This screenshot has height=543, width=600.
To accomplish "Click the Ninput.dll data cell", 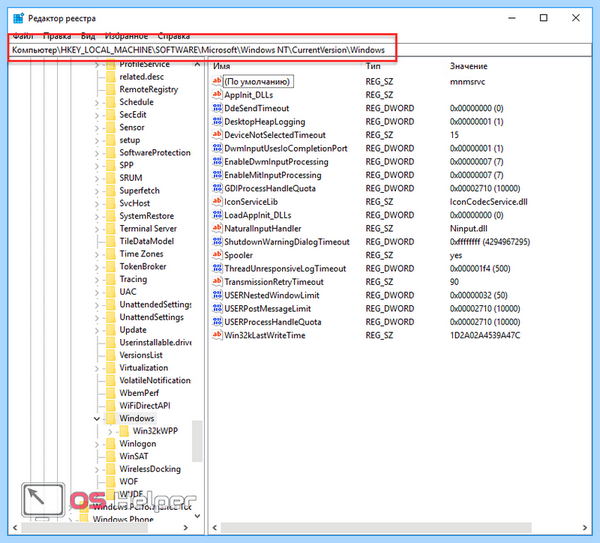I will 468,228.
